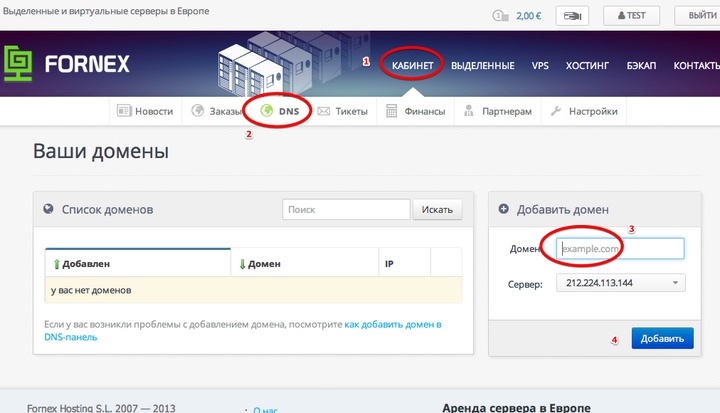Click the plus icon beside Добавить домен
Screen dimensions: 720x413
pyautogui.click(x=504, y=209)
